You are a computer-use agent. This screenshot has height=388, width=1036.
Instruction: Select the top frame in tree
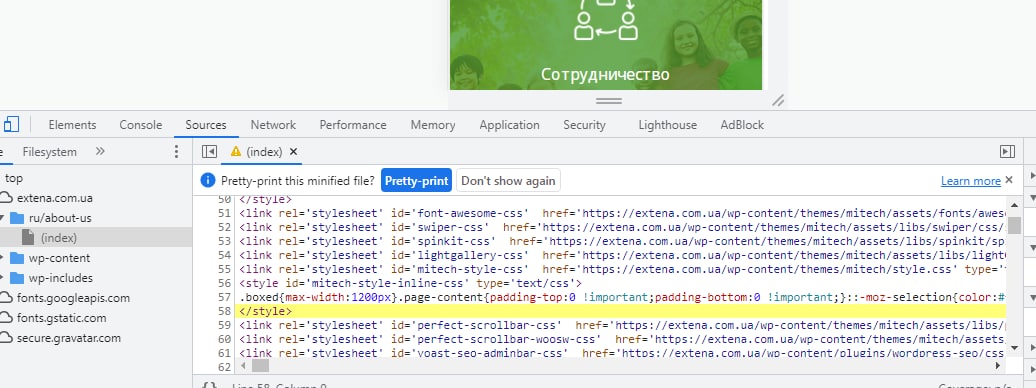click(14, 178)
